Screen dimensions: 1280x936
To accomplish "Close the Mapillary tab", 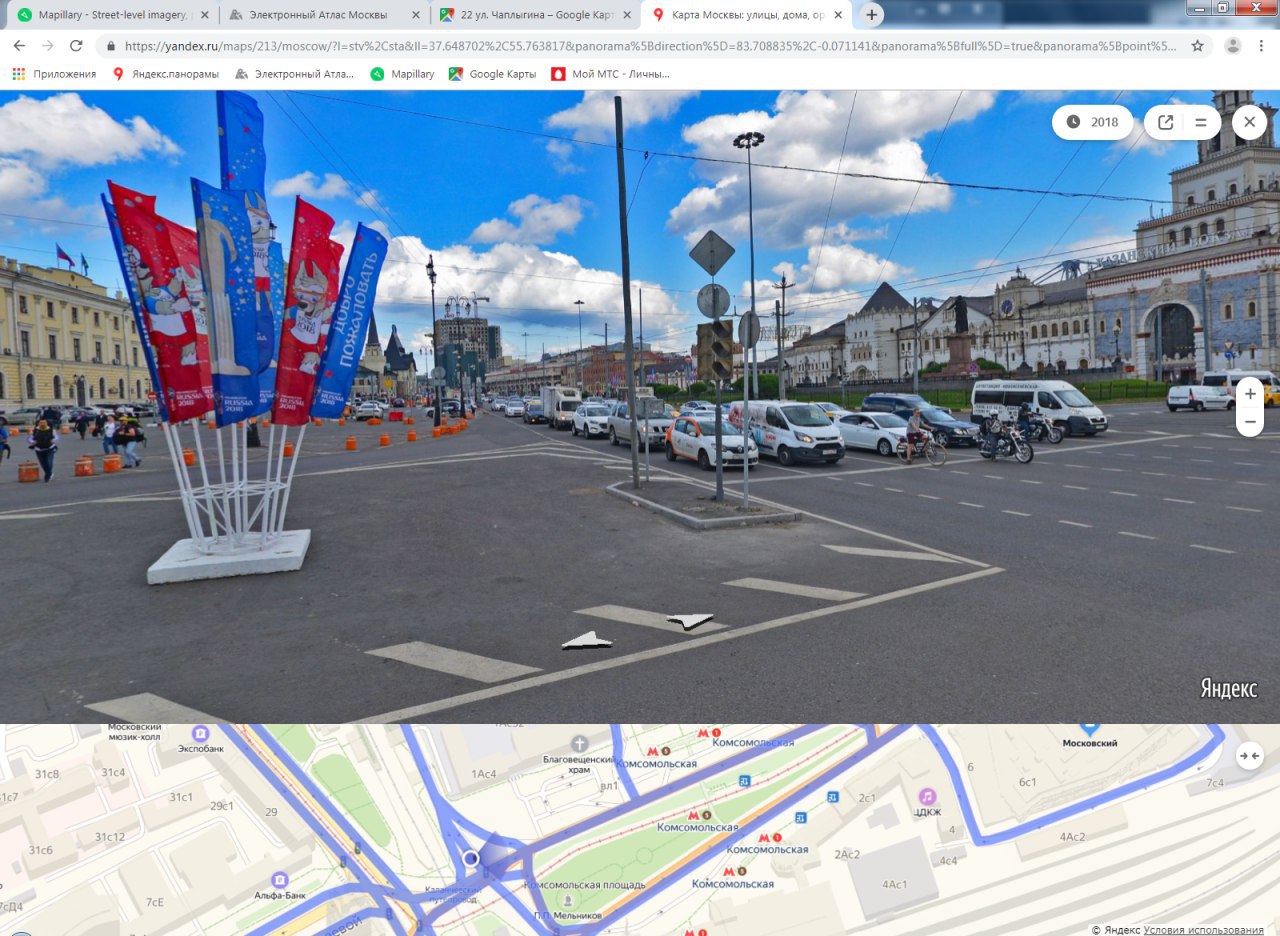I will (x=203, y=15).
